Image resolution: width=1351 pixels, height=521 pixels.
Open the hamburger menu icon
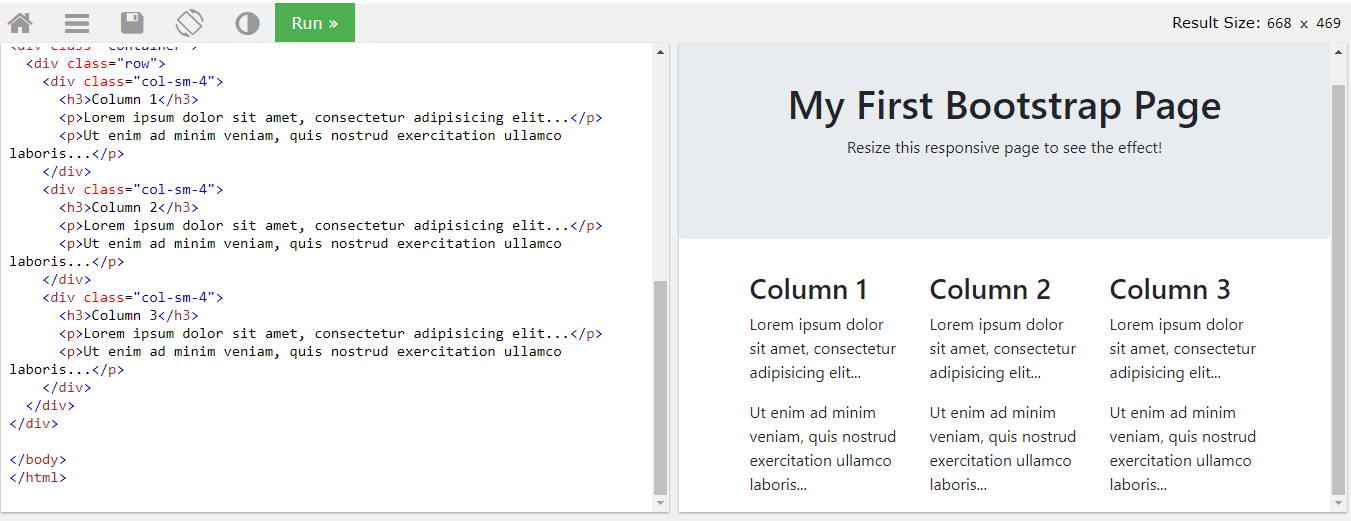point(76,23)
